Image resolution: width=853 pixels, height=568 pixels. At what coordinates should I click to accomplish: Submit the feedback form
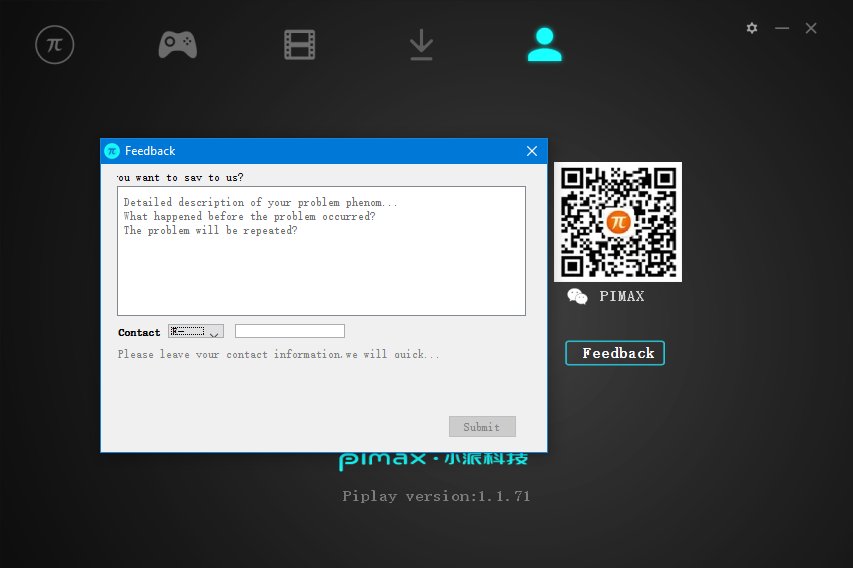click(482, 427)
